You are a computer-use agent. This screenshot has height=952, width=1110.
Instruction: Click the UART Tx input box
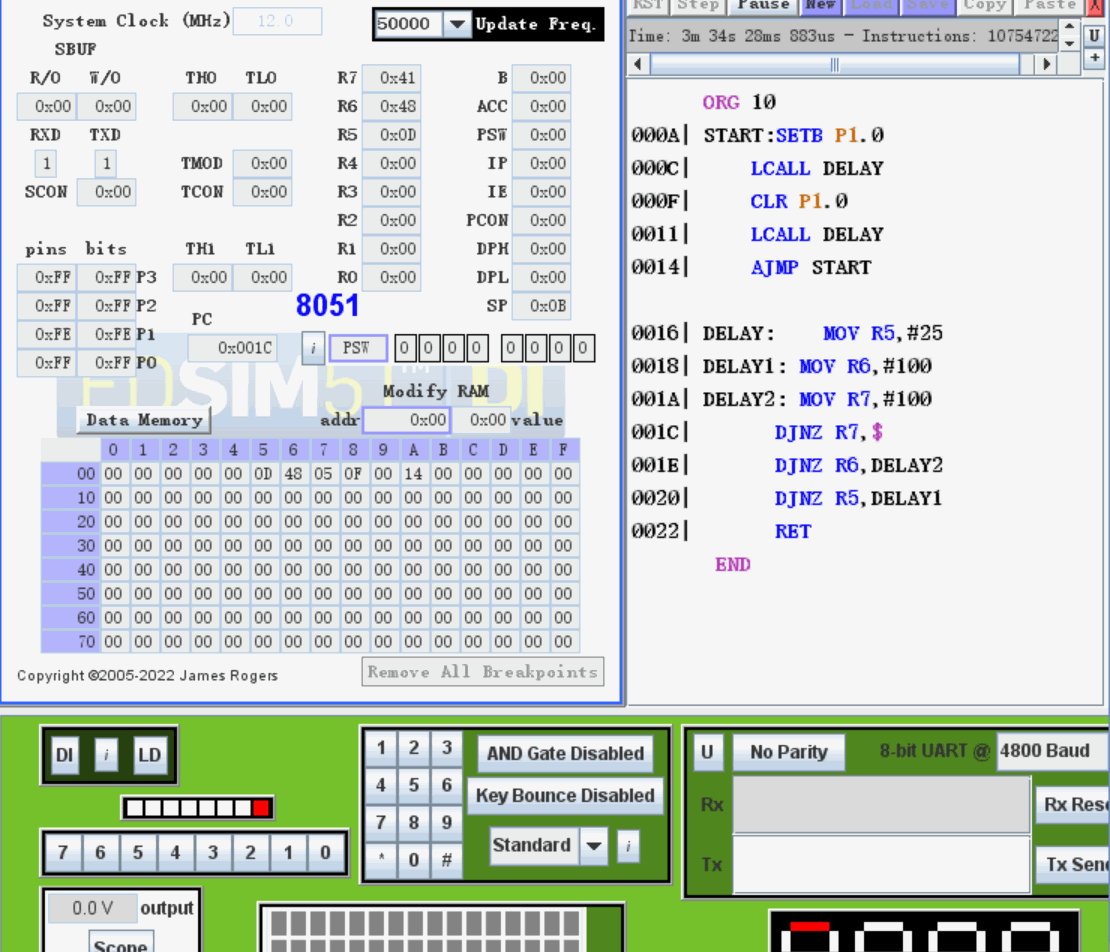[x=881, y=865]
